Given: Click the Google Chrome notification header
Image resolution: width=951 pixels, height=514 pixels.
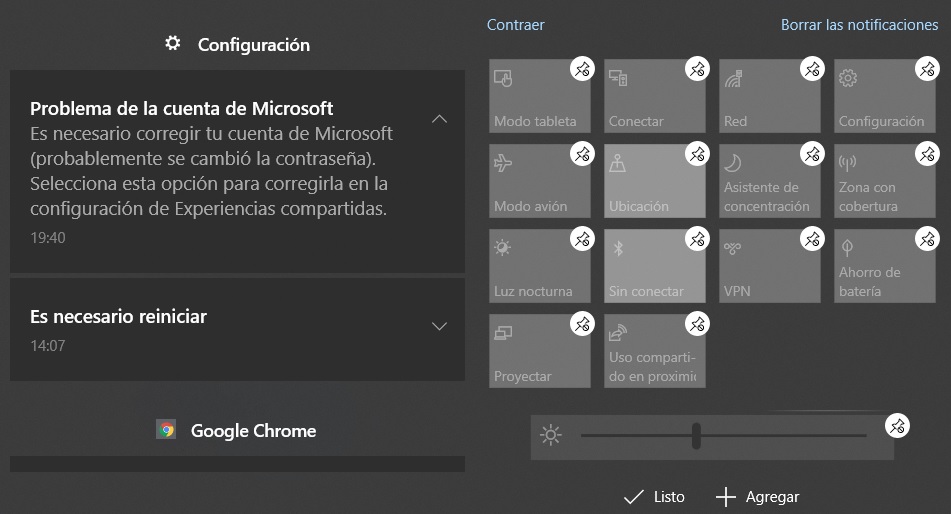Looking at the screenshot, I should click(x=237, y=431).
